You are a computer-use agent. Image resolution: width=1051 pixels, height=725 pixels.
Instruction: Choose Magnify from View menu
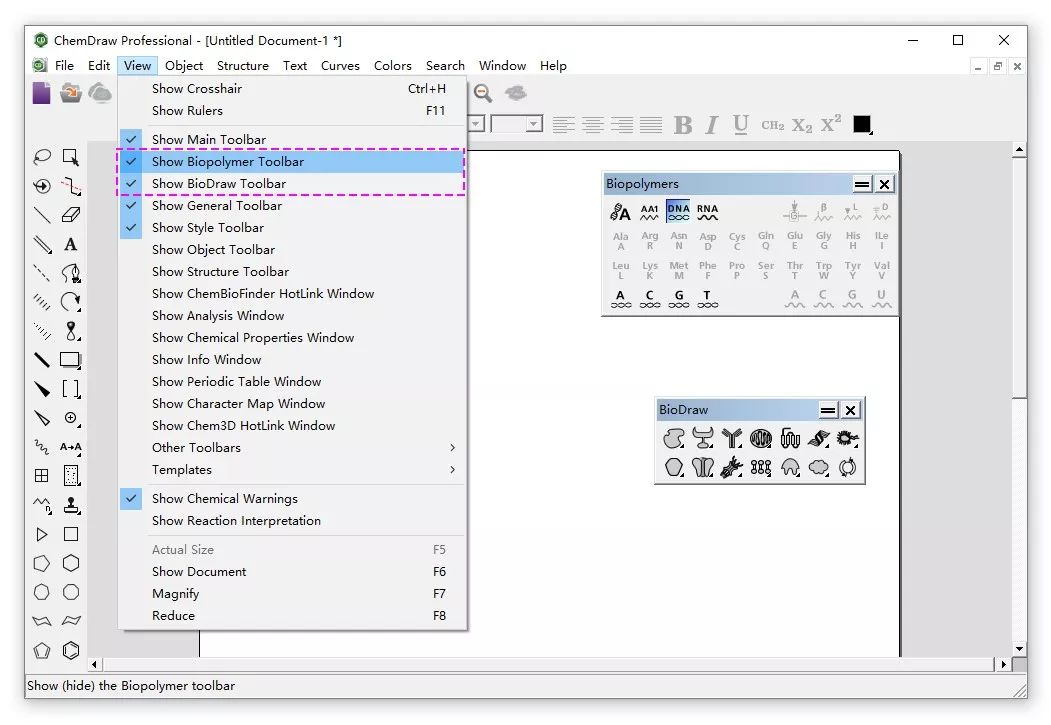tap(292, 594)
